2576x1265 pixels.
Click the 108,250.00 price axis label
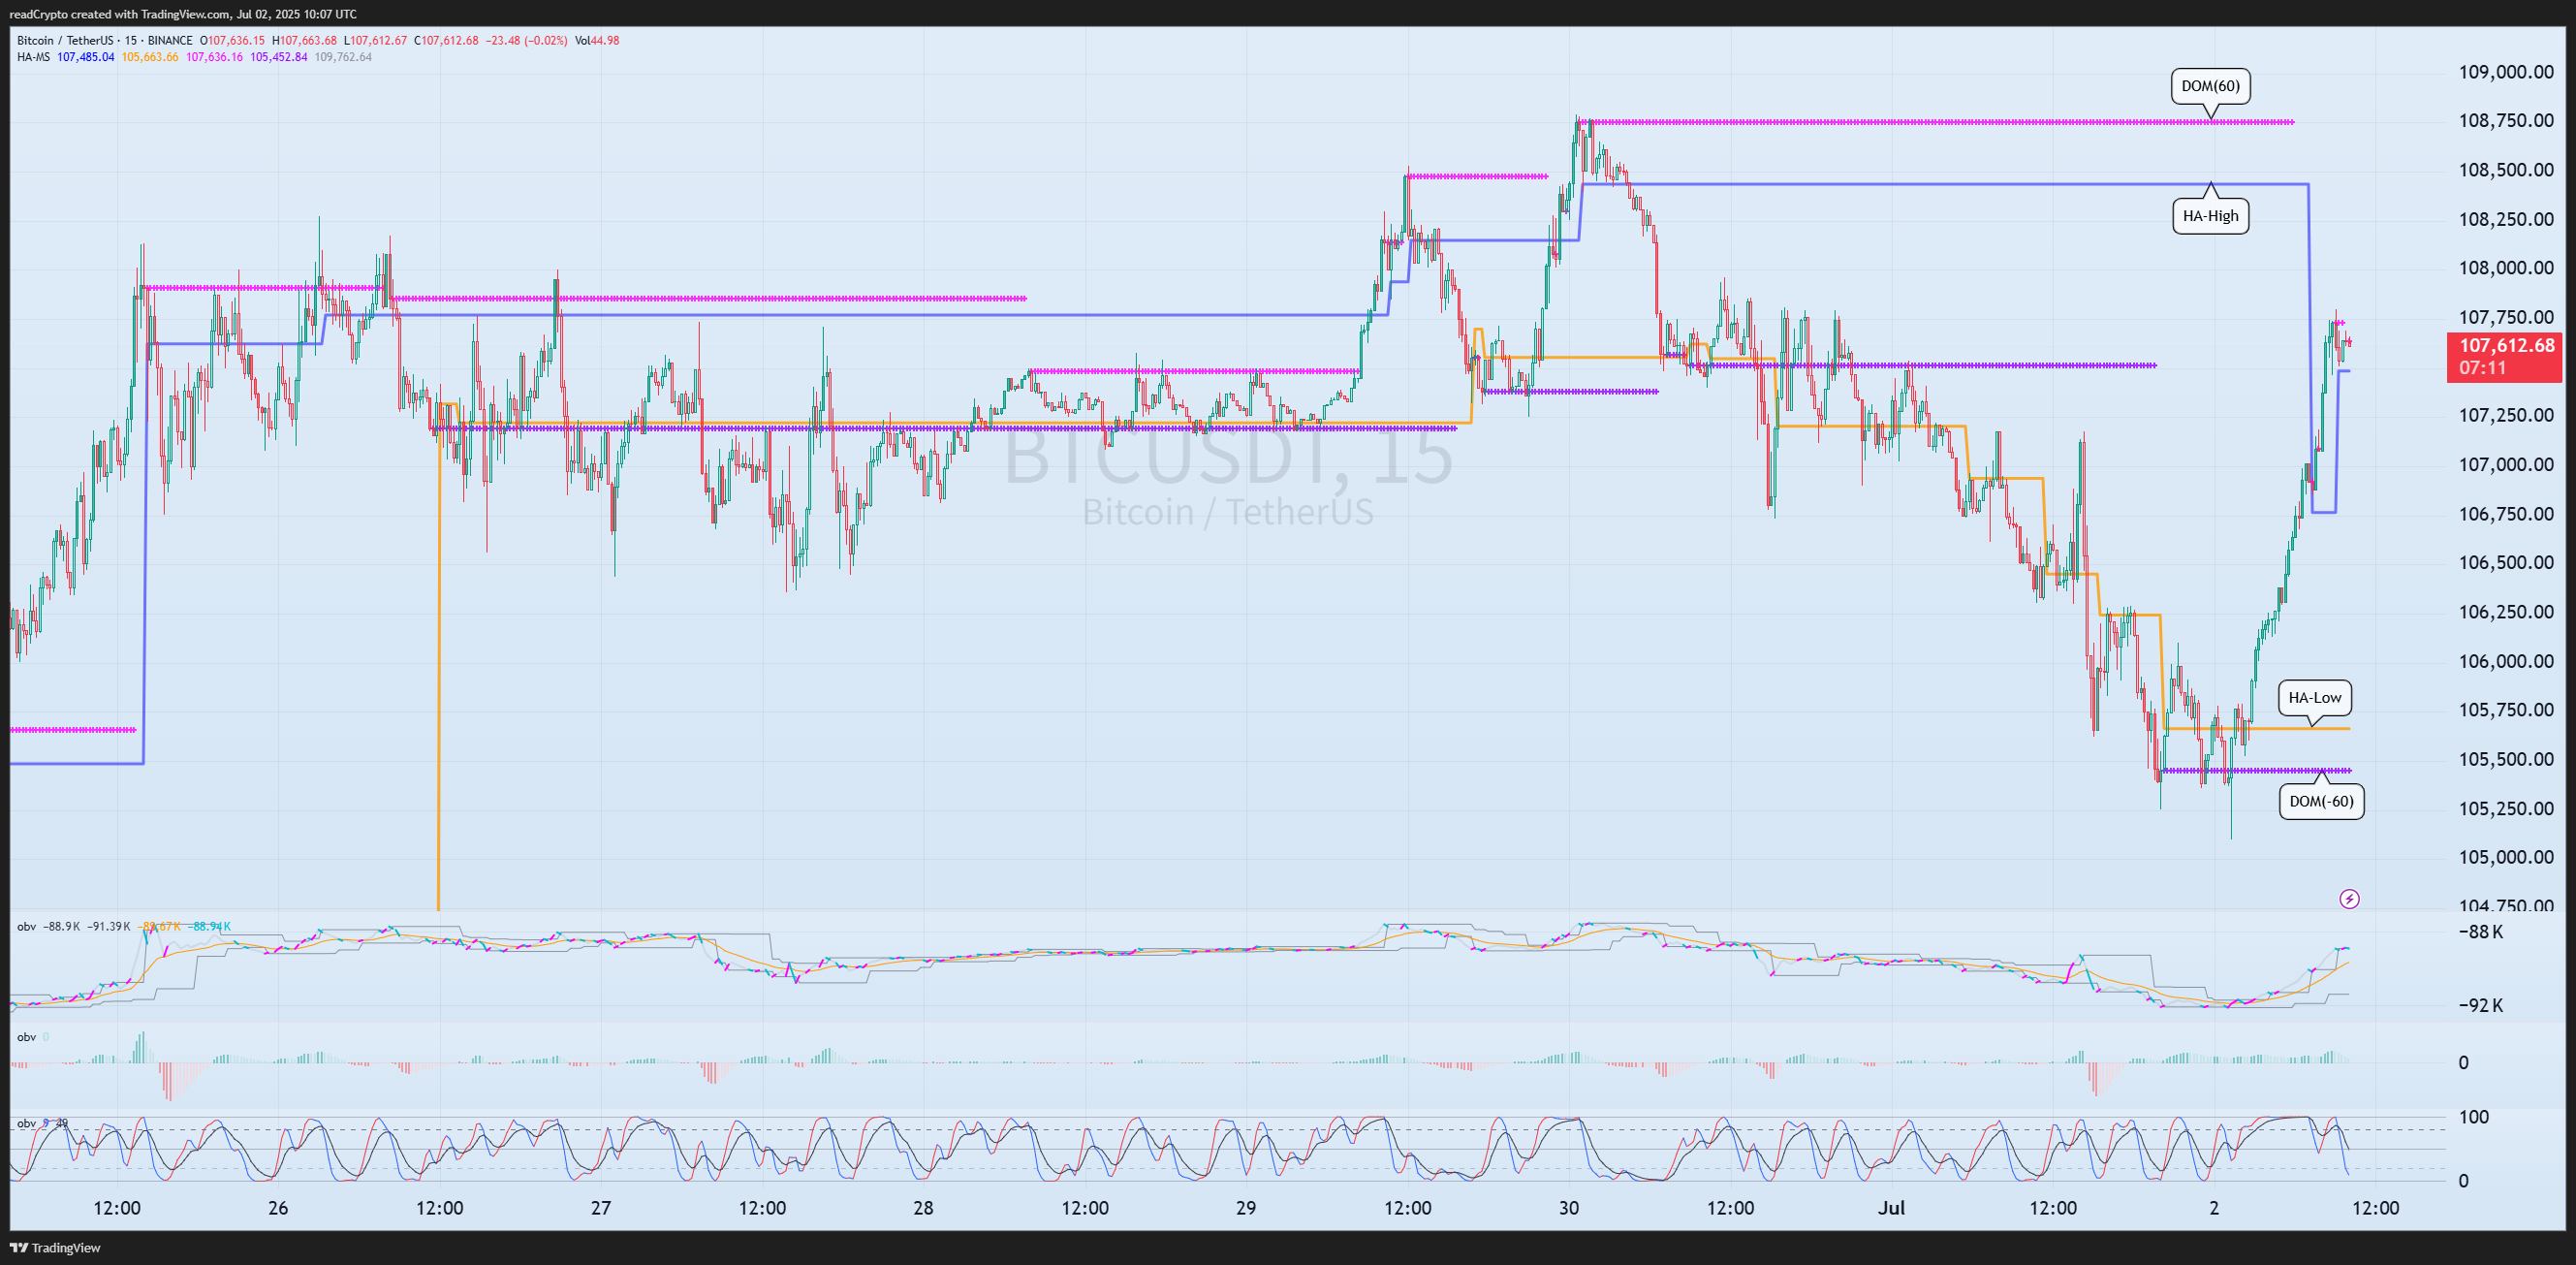click(x=2506, y=219)
